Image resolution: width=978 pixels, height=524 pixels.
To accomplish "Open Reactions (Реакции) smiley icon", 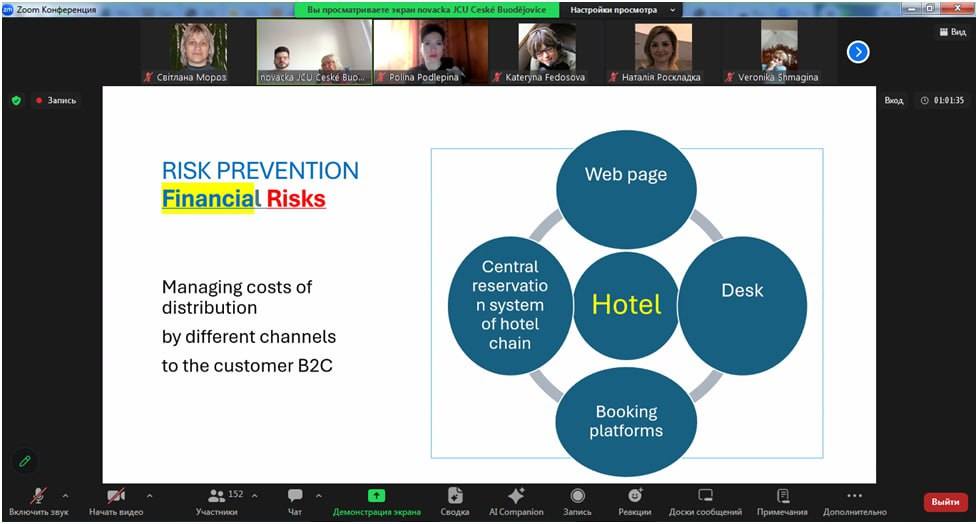I will [634, 496].
